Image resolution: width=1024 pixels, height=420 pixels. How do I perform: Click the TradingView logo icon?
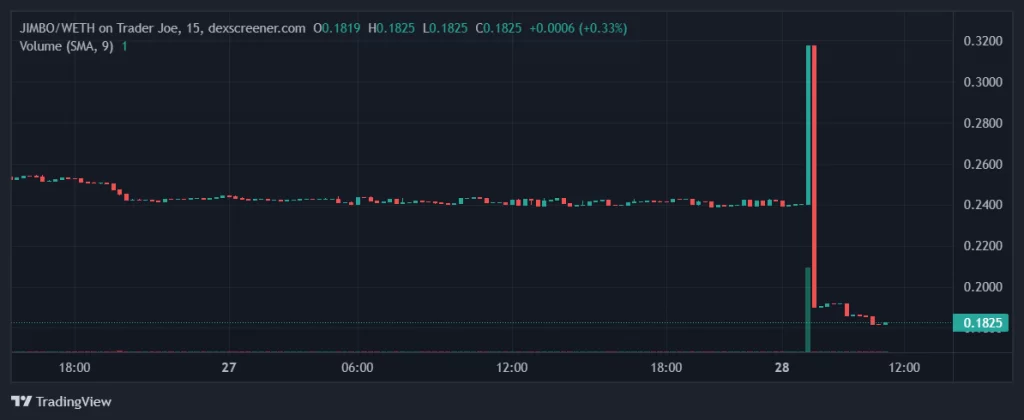click(22, 402)
